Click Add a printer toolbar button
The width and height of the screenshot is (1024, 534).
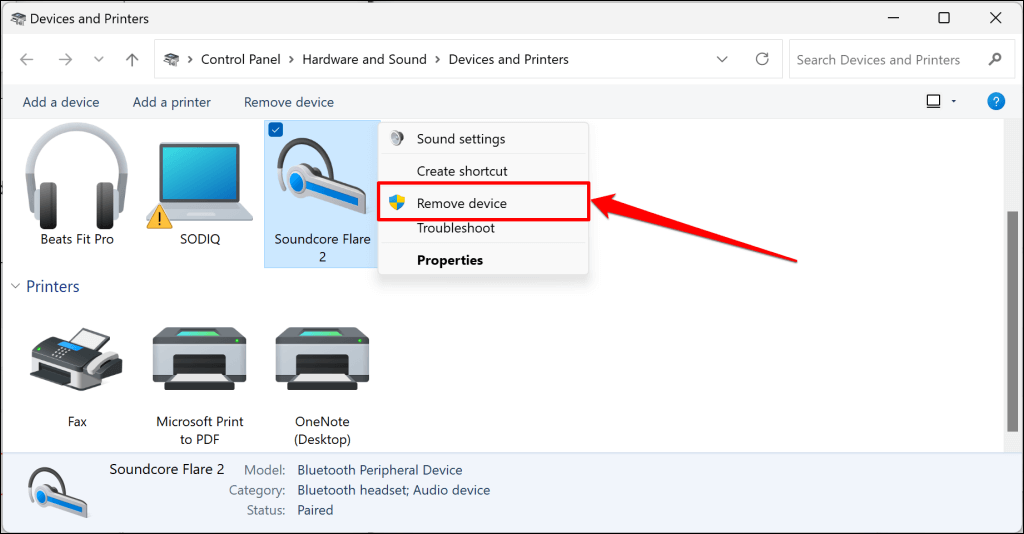[172, 102]
